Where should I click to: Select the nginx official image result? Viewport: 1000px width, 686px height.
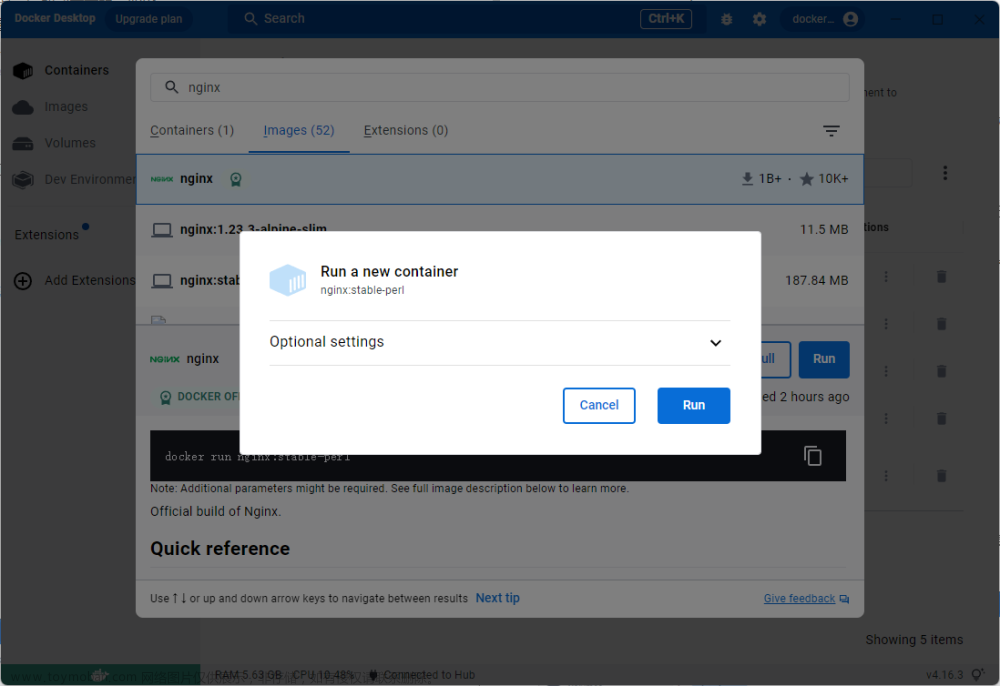click(499, 179)
